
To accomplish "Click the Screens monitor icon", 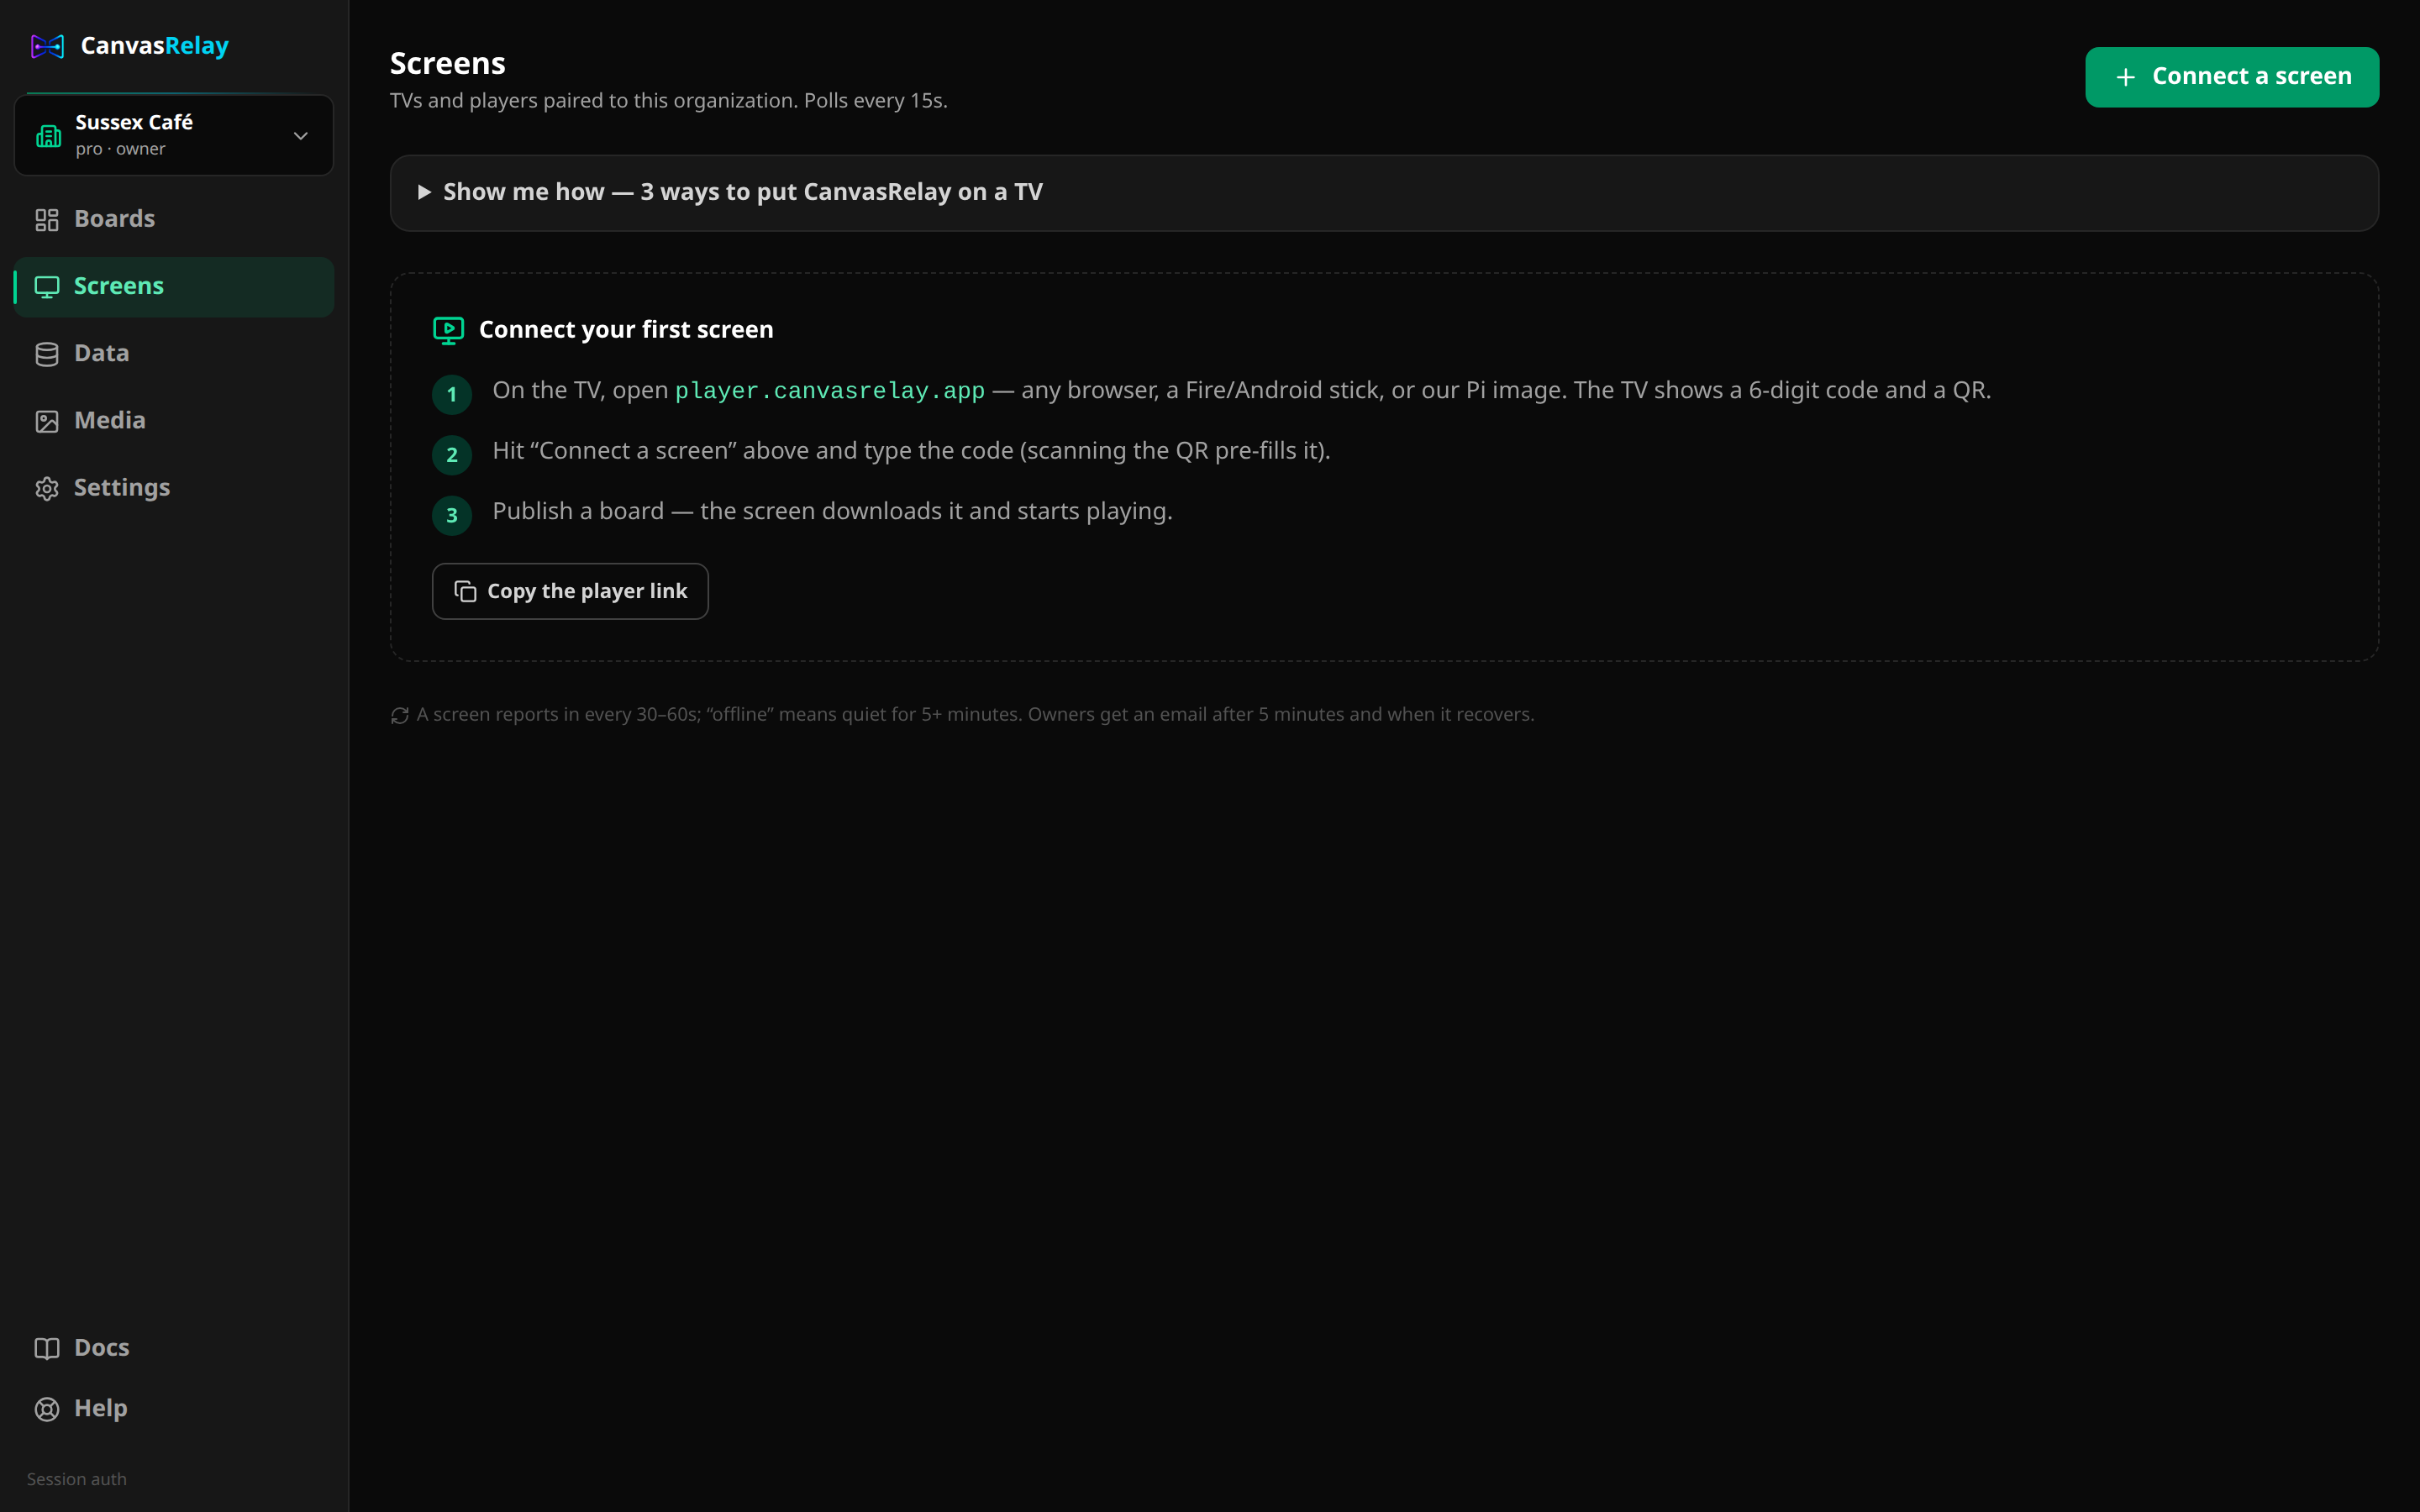I will click(47, 287).
